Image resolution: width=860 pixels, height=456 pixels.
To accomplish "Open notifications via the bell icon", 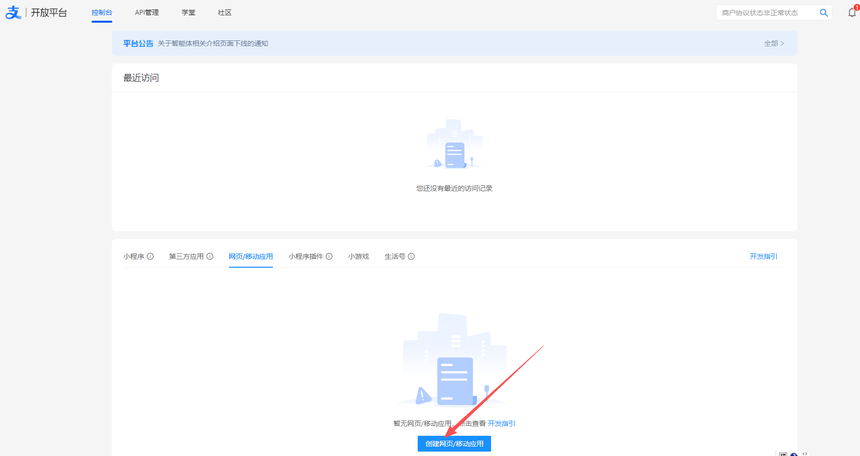I will pos(851,13).
